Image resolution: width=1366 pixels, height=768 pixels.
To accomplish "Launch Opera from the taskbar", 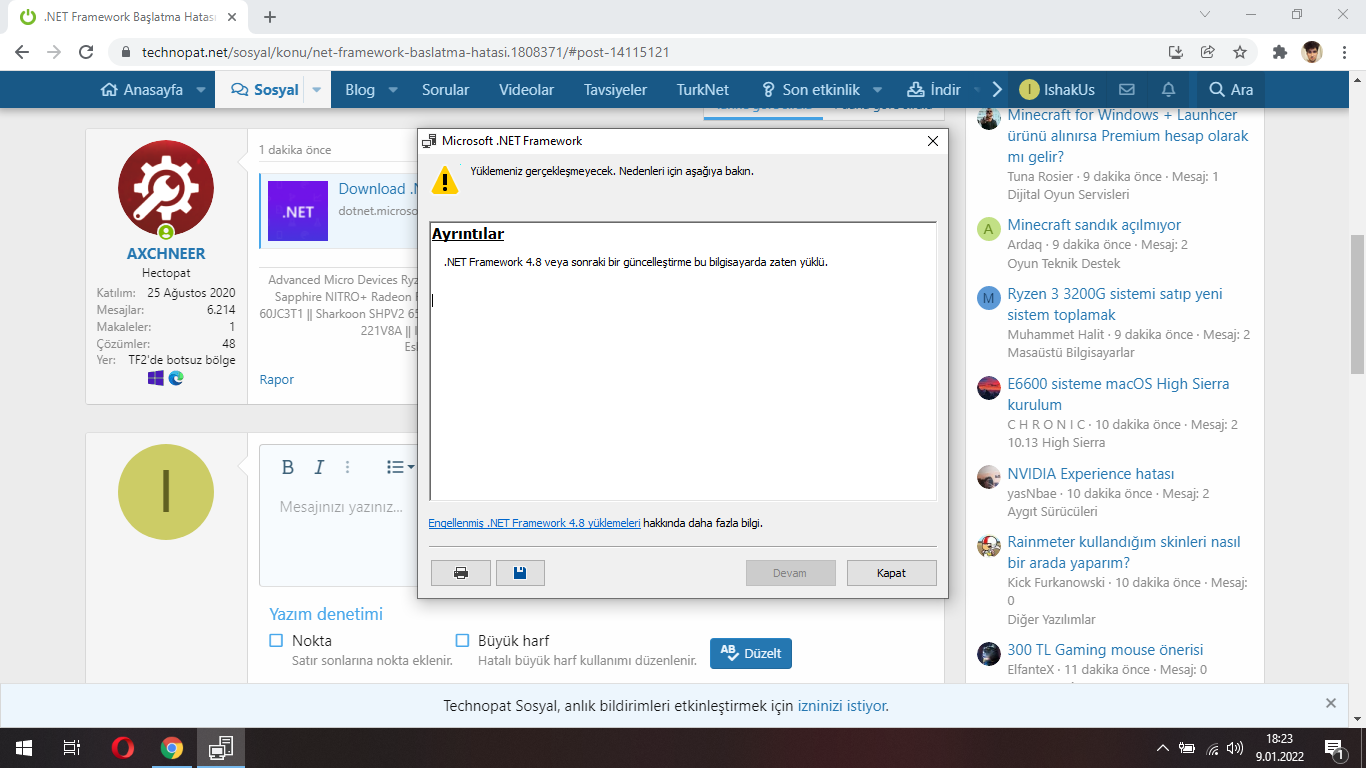I will point(123,748).
